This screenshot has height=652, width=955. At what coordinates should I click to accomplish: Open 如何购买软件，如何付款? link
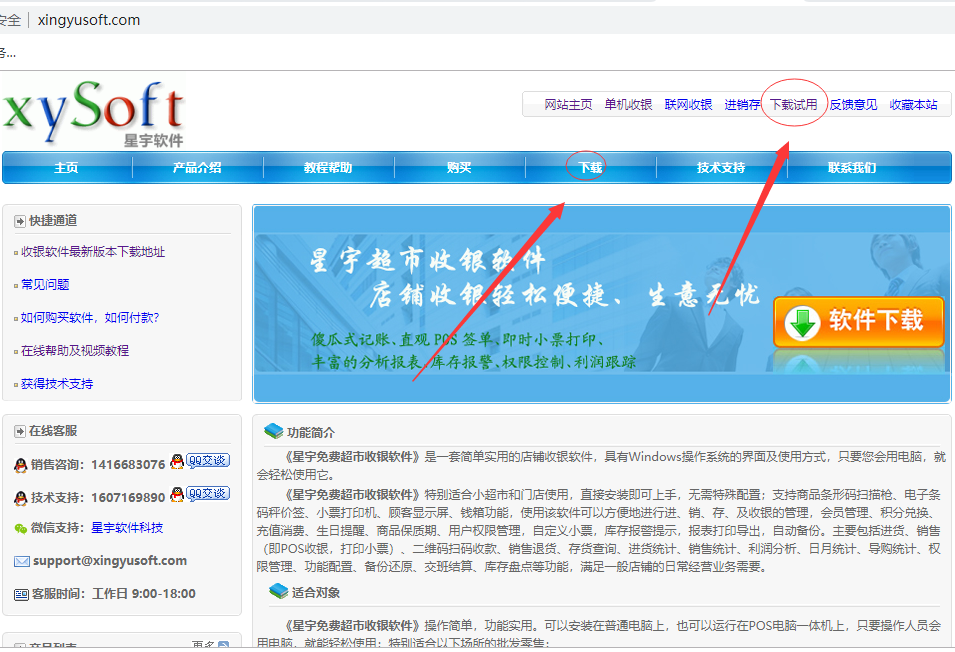tap(90, 318)
